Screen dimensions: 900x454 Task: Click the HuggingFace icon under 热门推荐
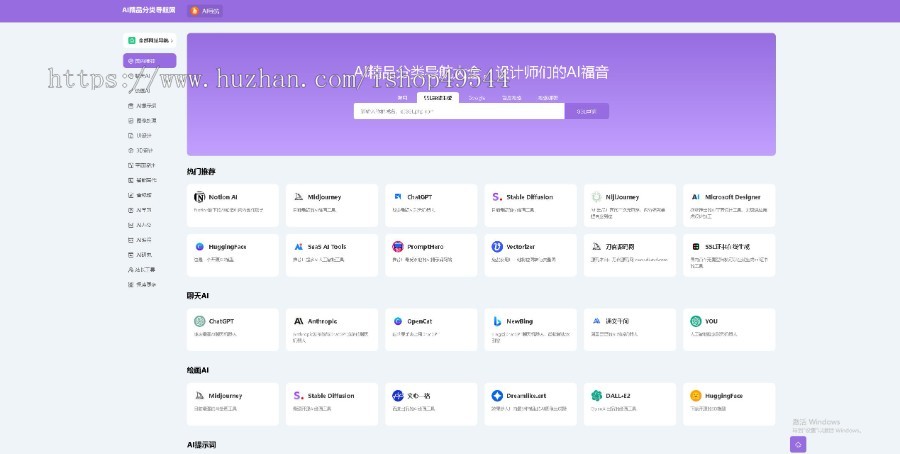point(200,247)
